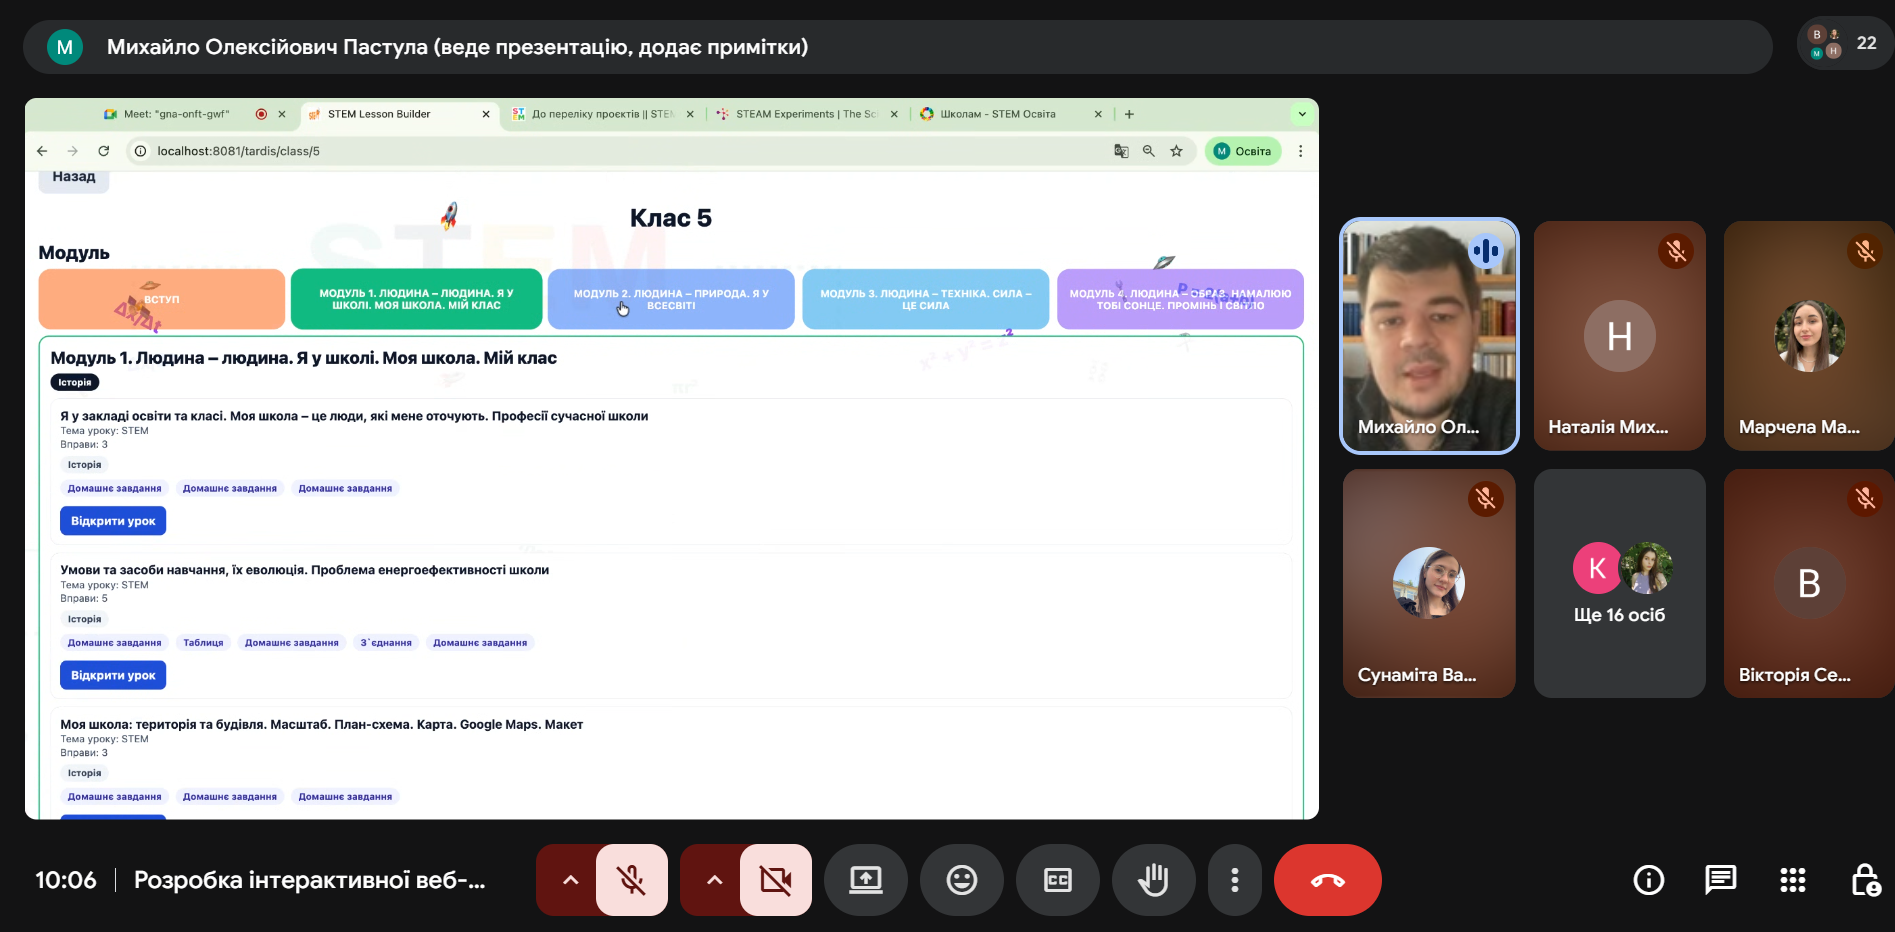Viewport: 1895px width, 932px height.
Task: Select МОДУЛЬ 4 Людина – образ tab
Action: click(1180, 299)
